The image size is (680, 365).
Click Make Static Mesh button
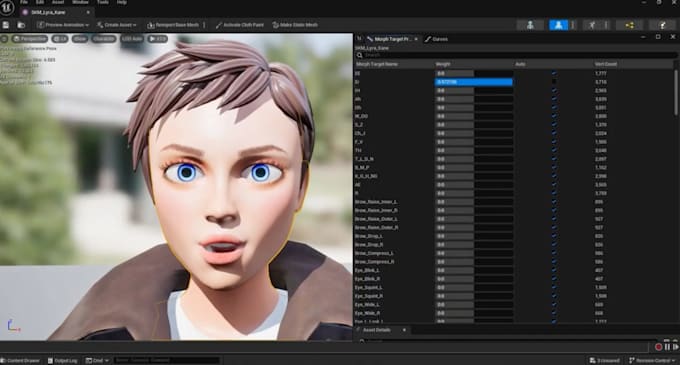(x=295, y=25)
